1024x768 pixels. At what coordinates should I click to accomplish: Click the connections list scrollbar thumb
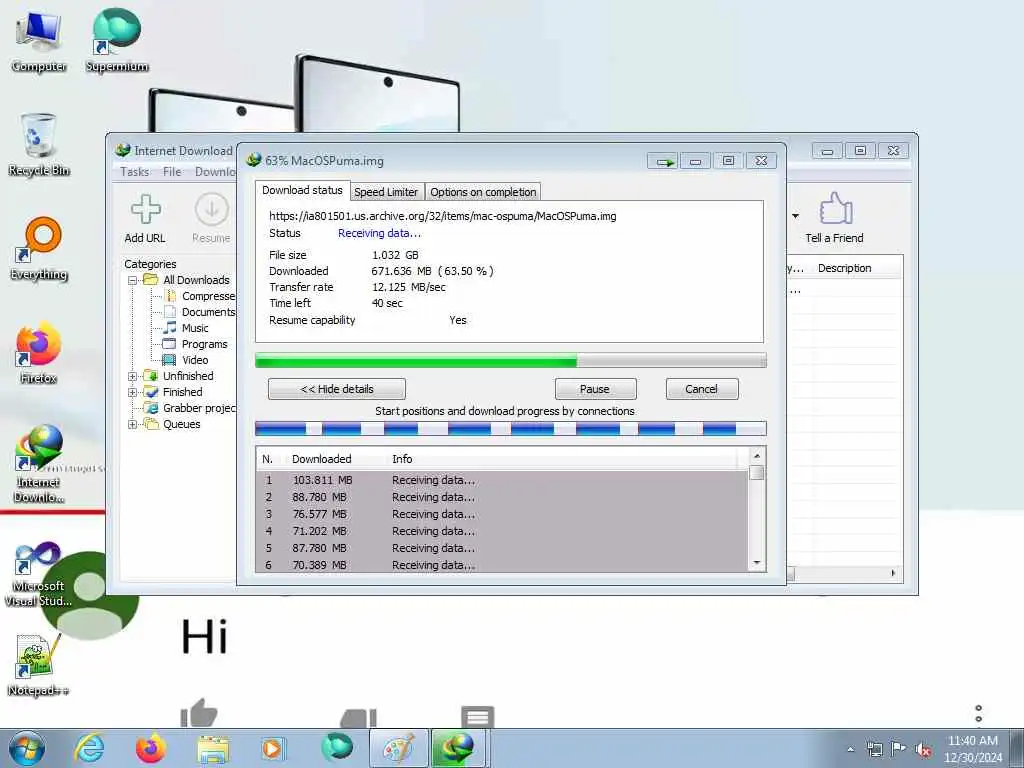coord(757,473)
